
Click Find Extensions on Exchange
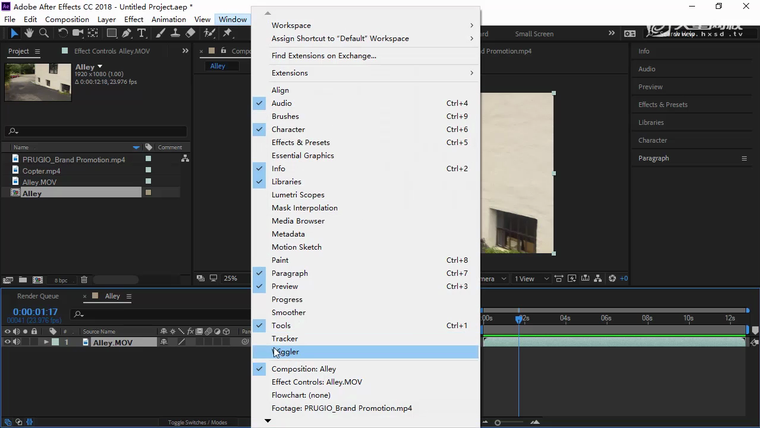pyautogui.click(x=323, y=56)
